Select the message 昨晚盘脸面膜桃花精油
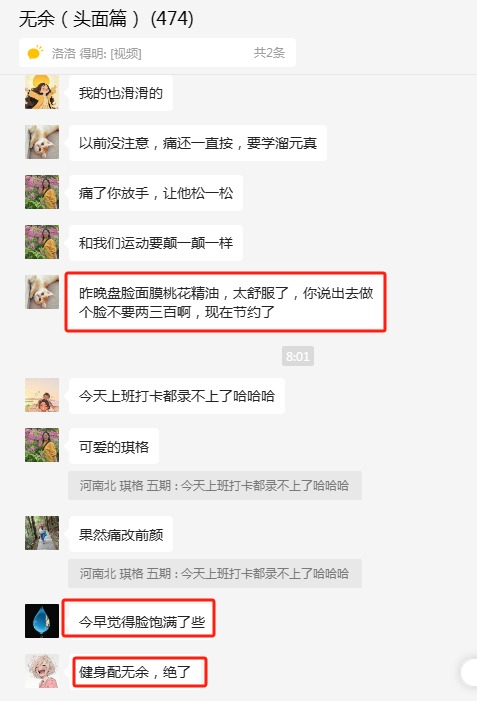The image size is (477, 701). (226, 302)
